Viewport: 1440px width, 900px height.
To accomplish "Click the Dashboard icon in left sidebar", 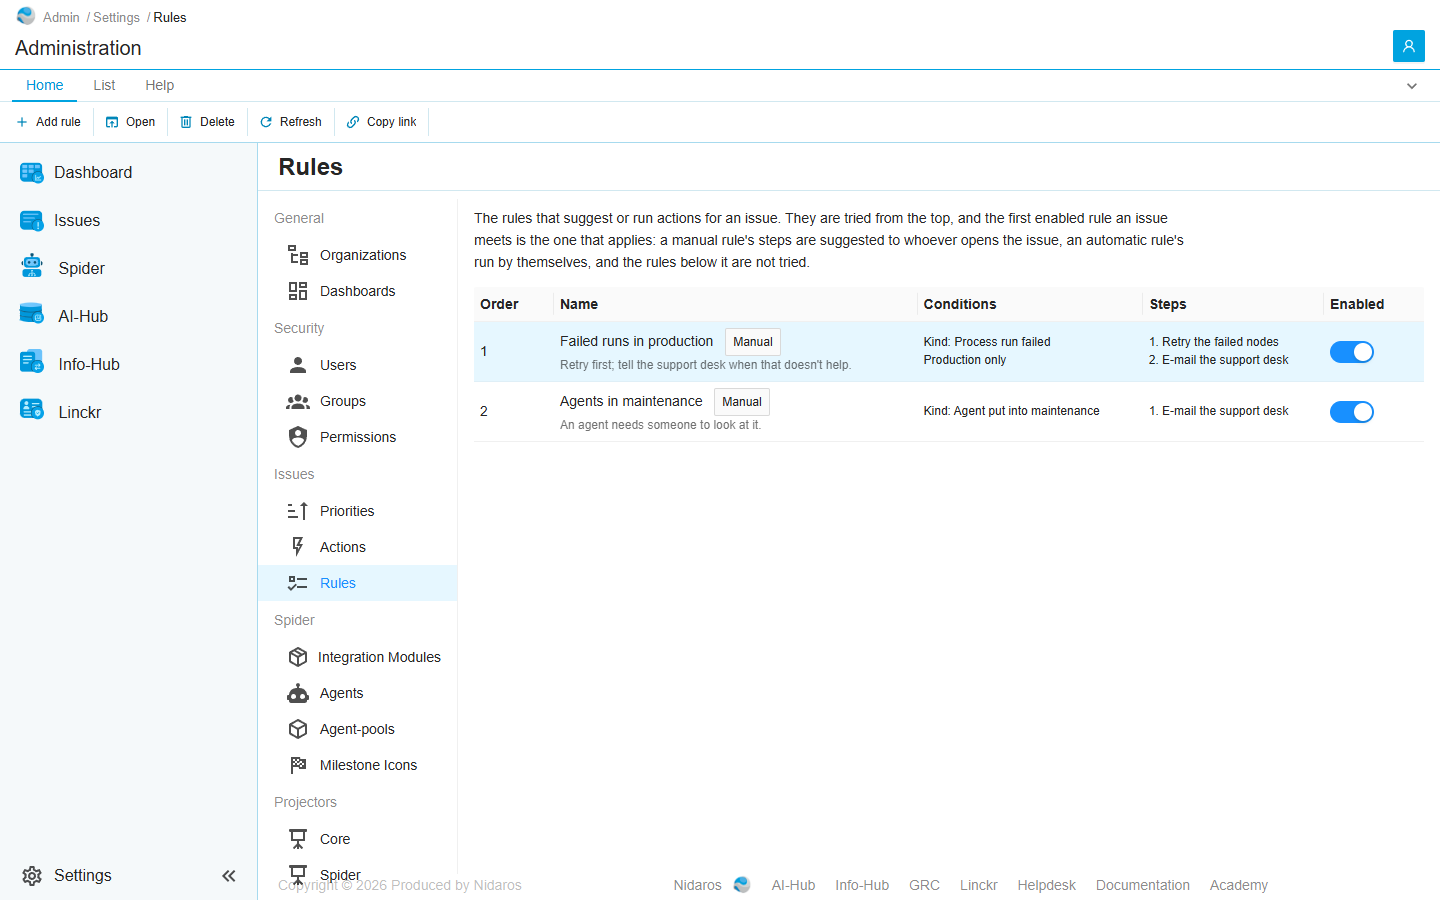I will (32, 173).
